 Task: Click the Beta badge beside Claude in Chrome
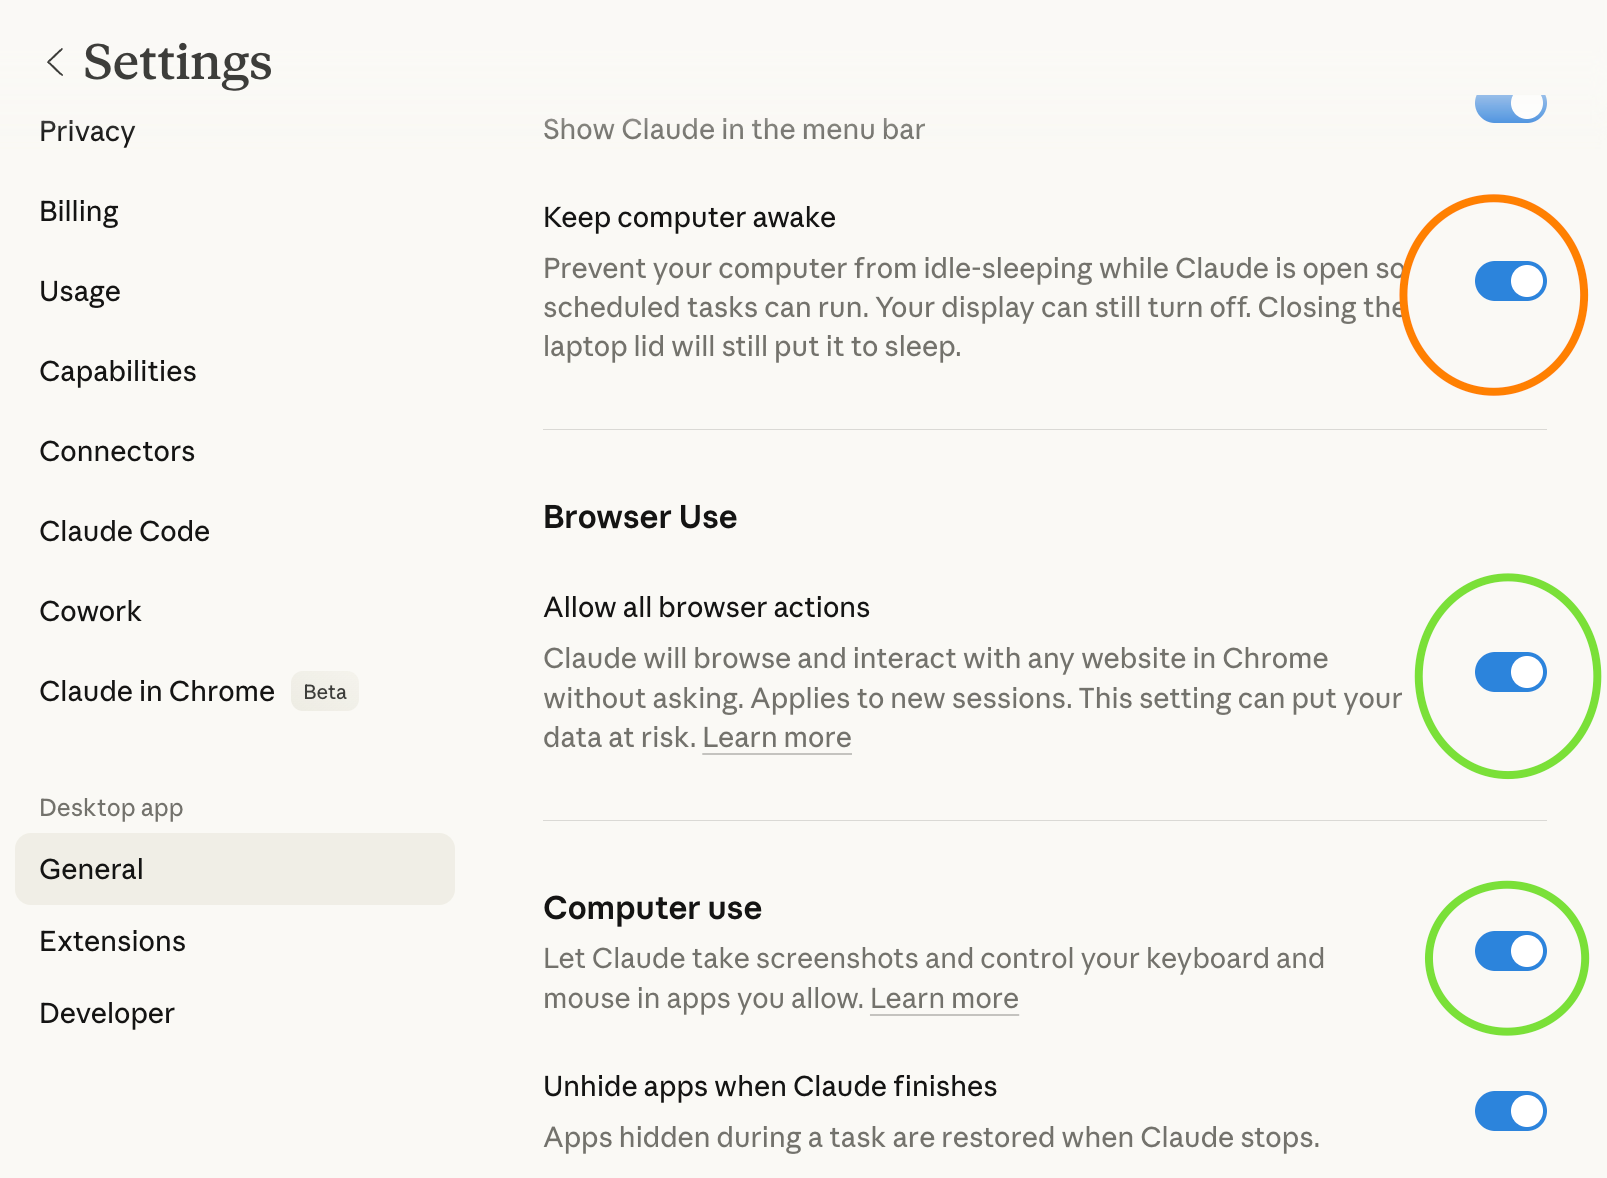click(325, 692)
